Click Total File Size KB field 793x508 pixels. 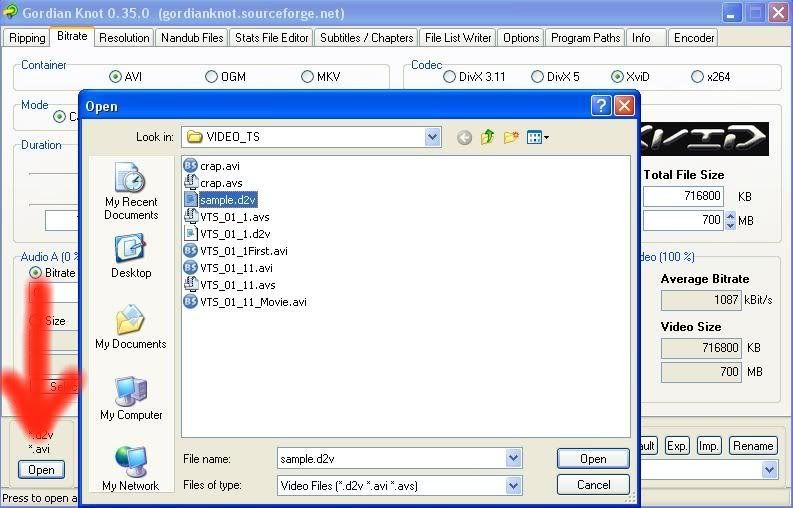coord(683,196)
